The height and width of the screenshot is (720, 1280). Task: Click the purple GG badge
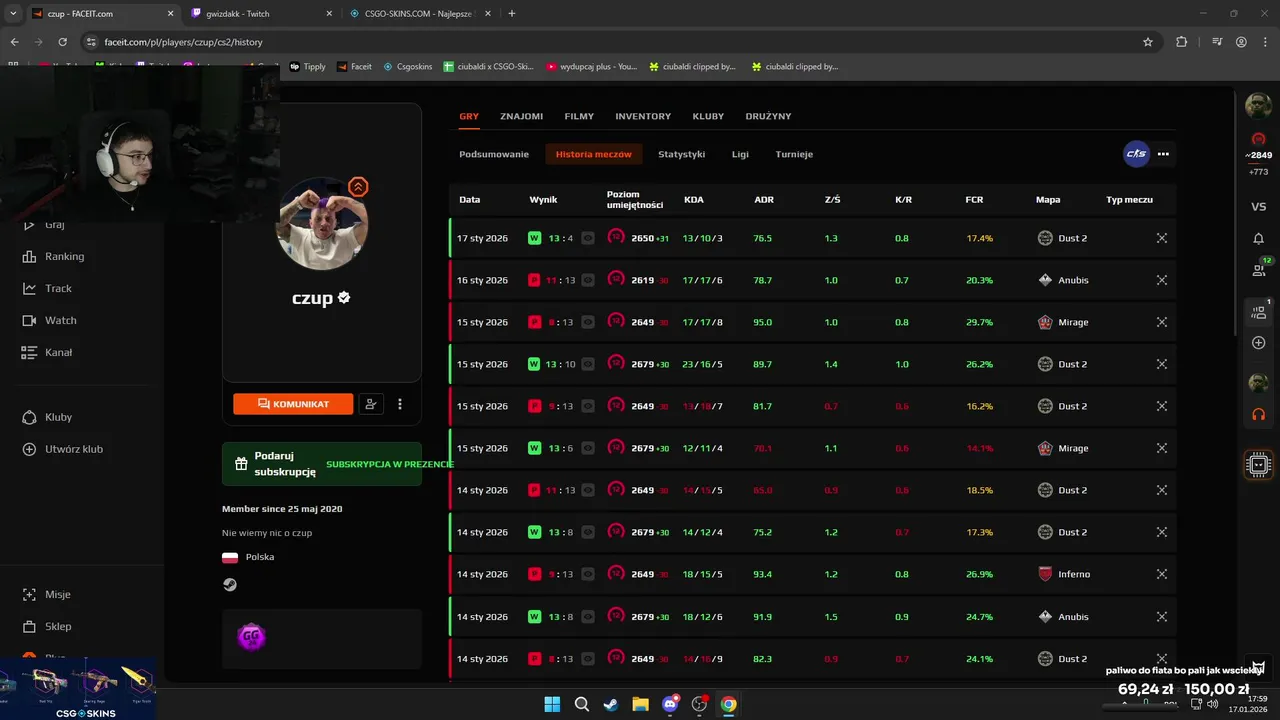(251, 636)
